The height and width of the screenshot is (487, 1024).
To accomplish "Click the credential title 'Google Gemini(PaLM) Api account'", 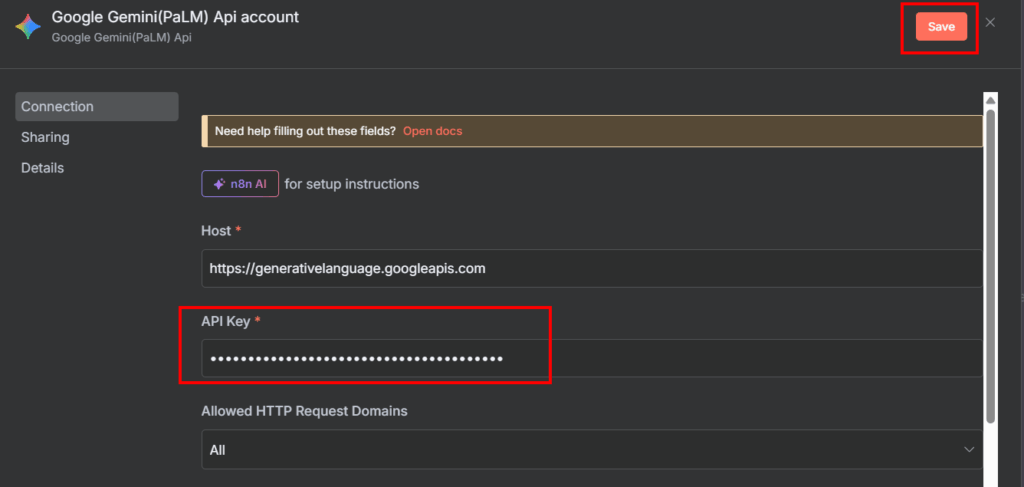I will point(175,18).
